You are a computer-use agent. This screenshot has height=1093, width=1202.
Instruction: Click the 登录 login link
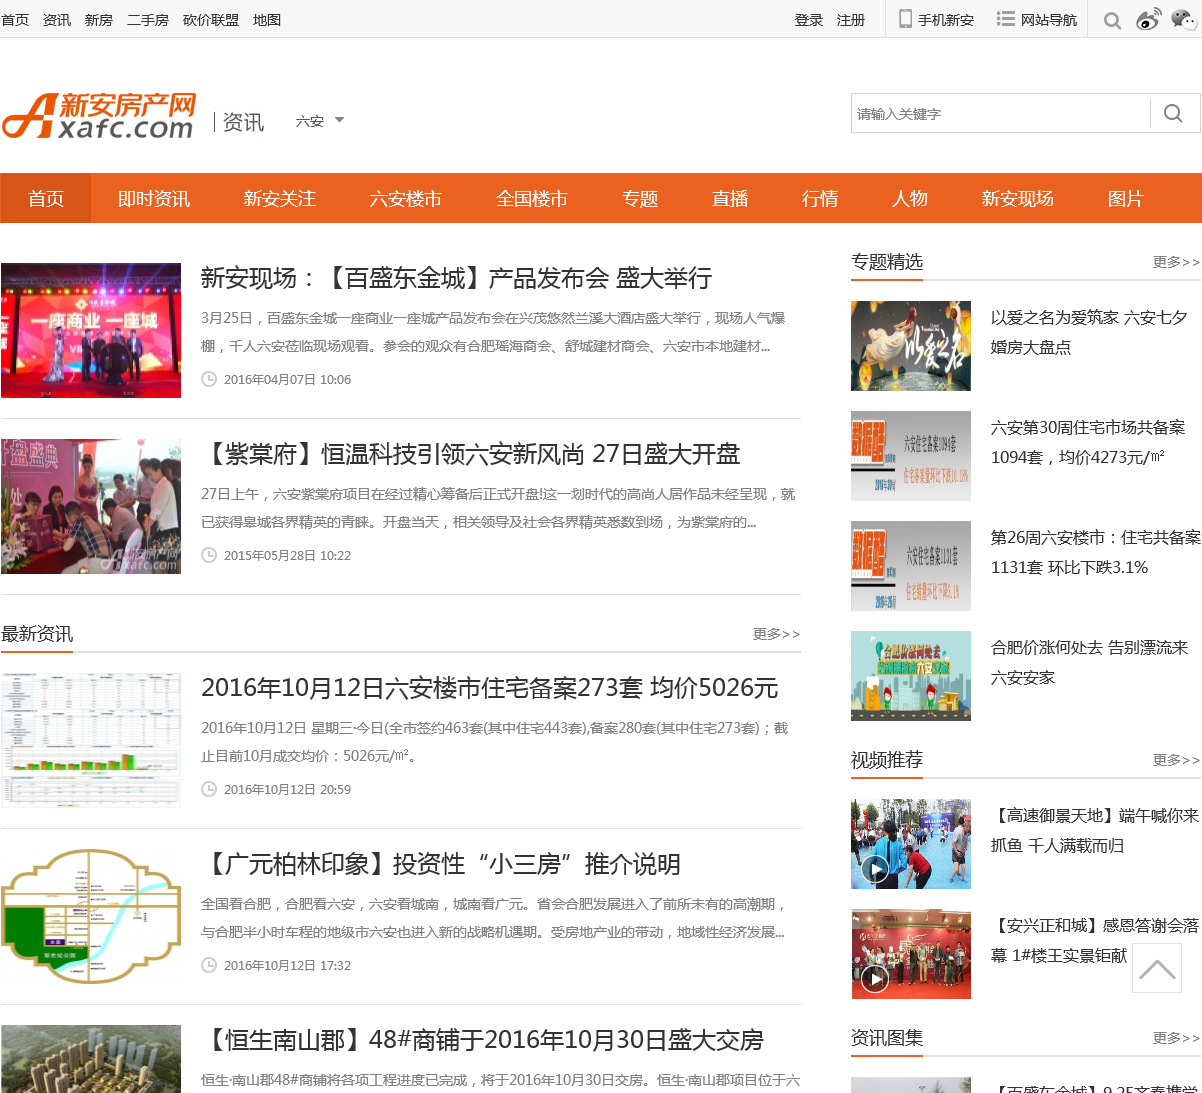808,20
